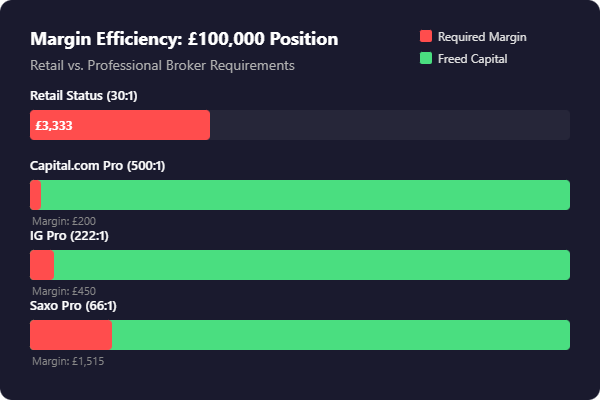The image size is (600, 400).
Task: Click the green segment of Saxo Pro bar
Action: click(x=341, y=335)
